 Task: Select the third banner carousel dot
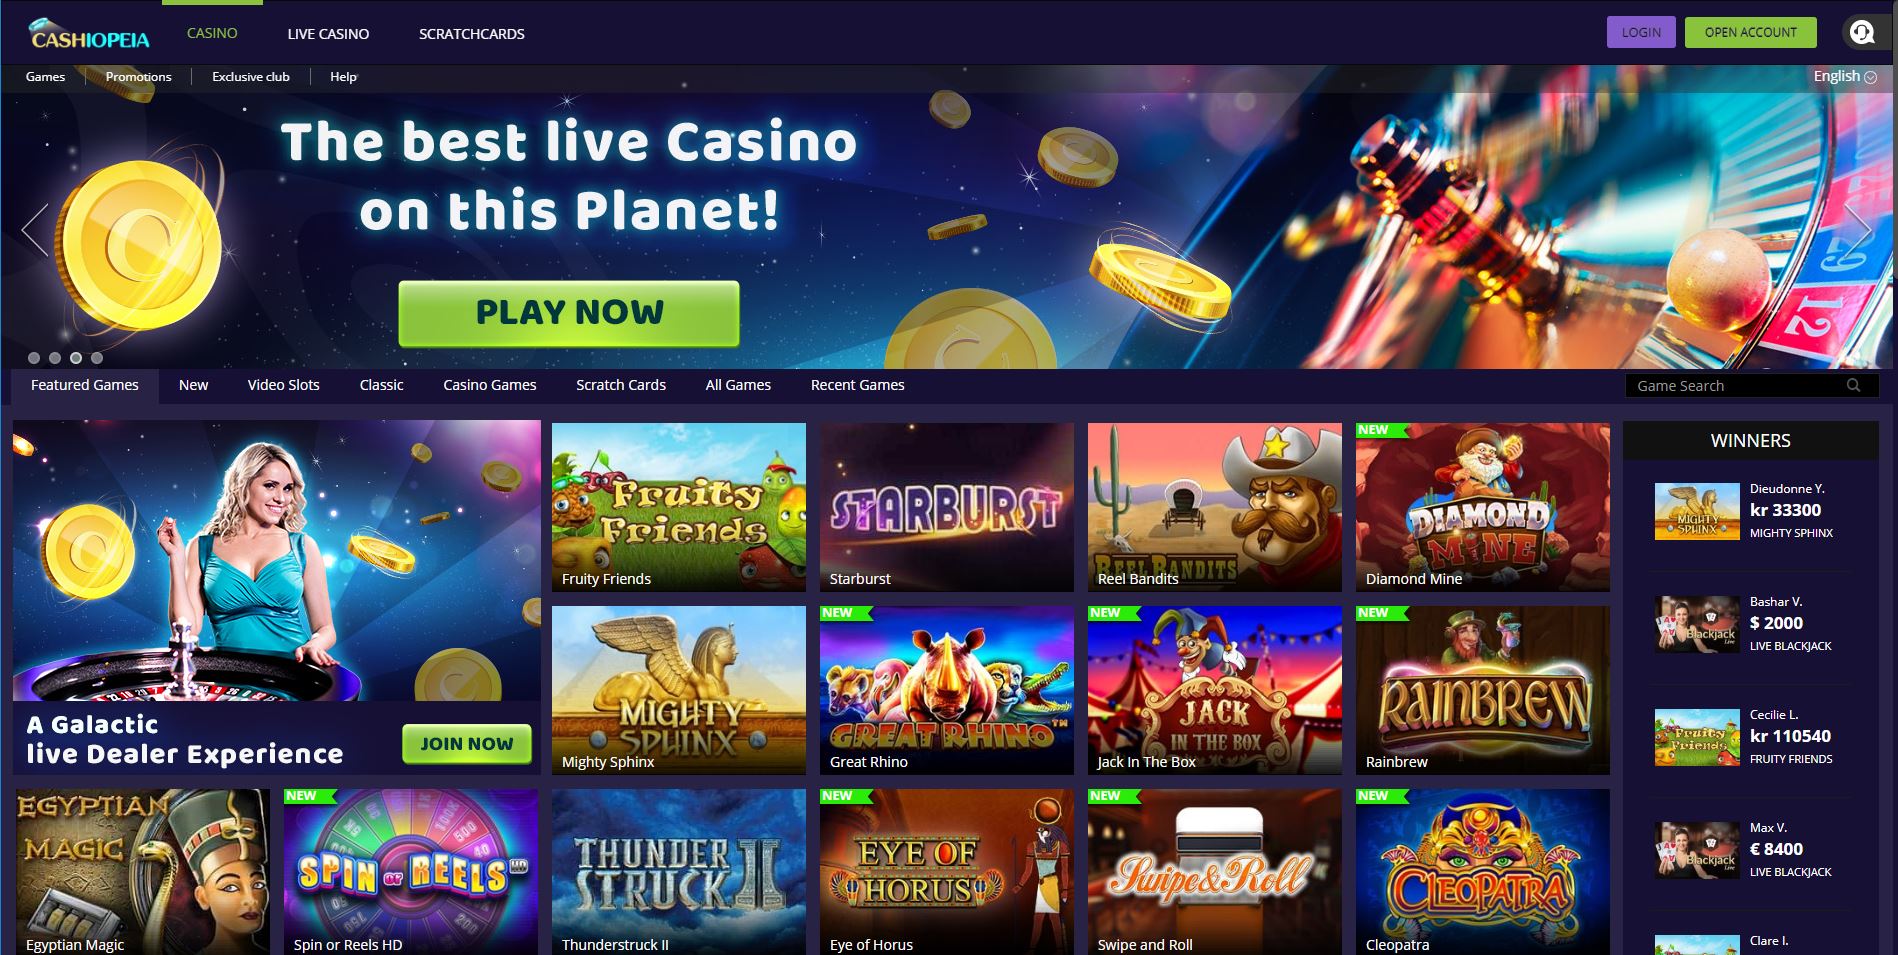coord(76,358)
